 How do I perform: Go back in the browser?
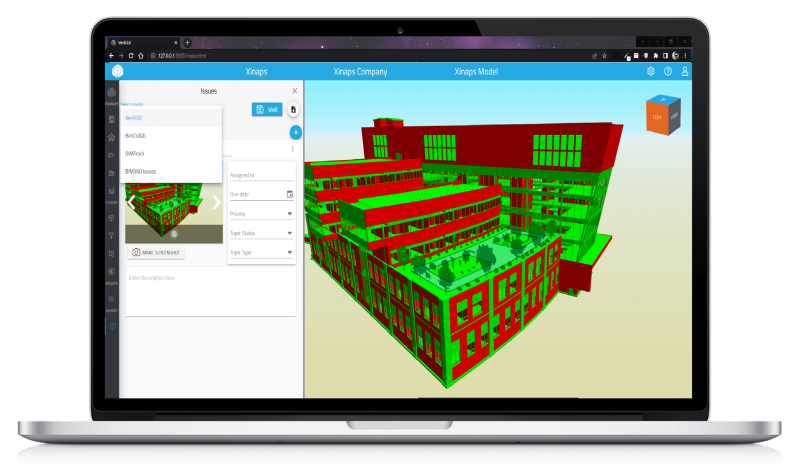point(111,56)
